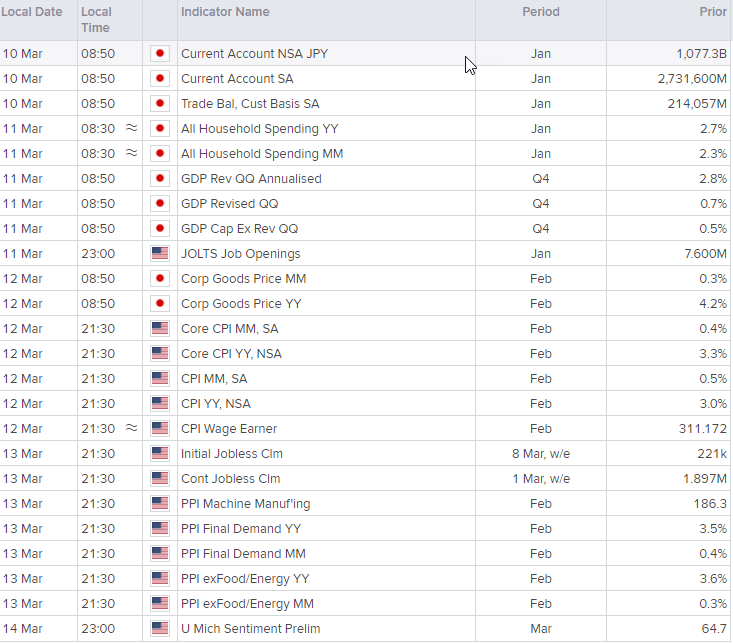Click the prior value 1,077.3B

[x=702, y=54]
